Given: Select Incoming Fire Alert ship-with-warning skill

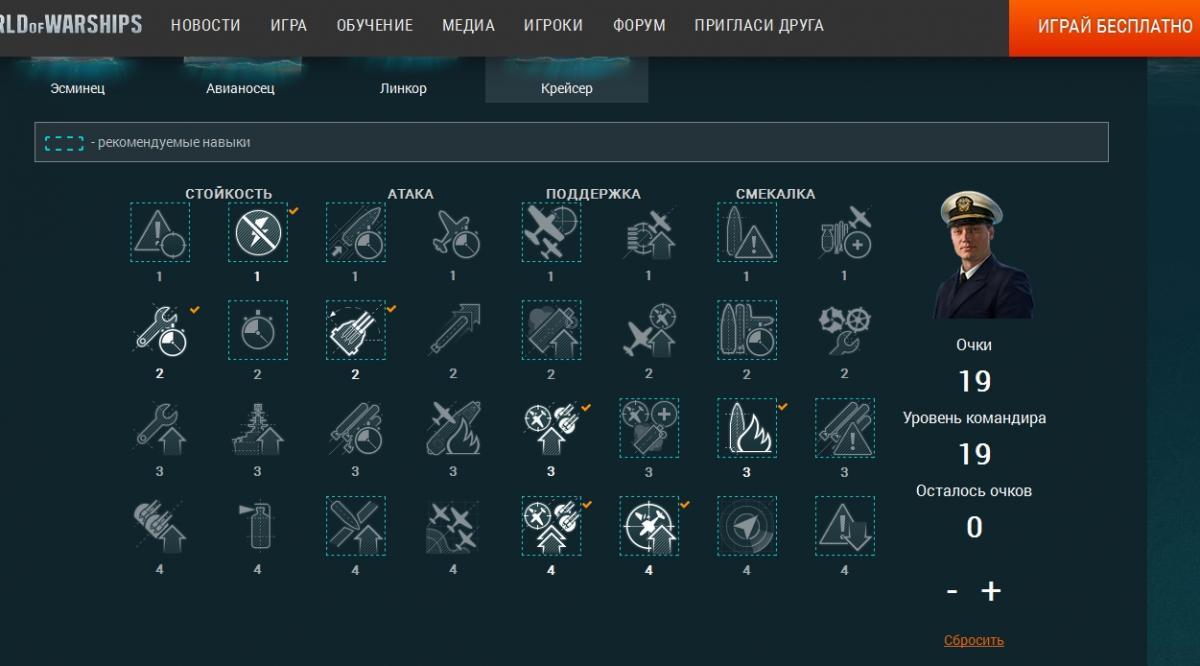Looking at the screenshot, I should pyautogui.click(x=748, y=233).
